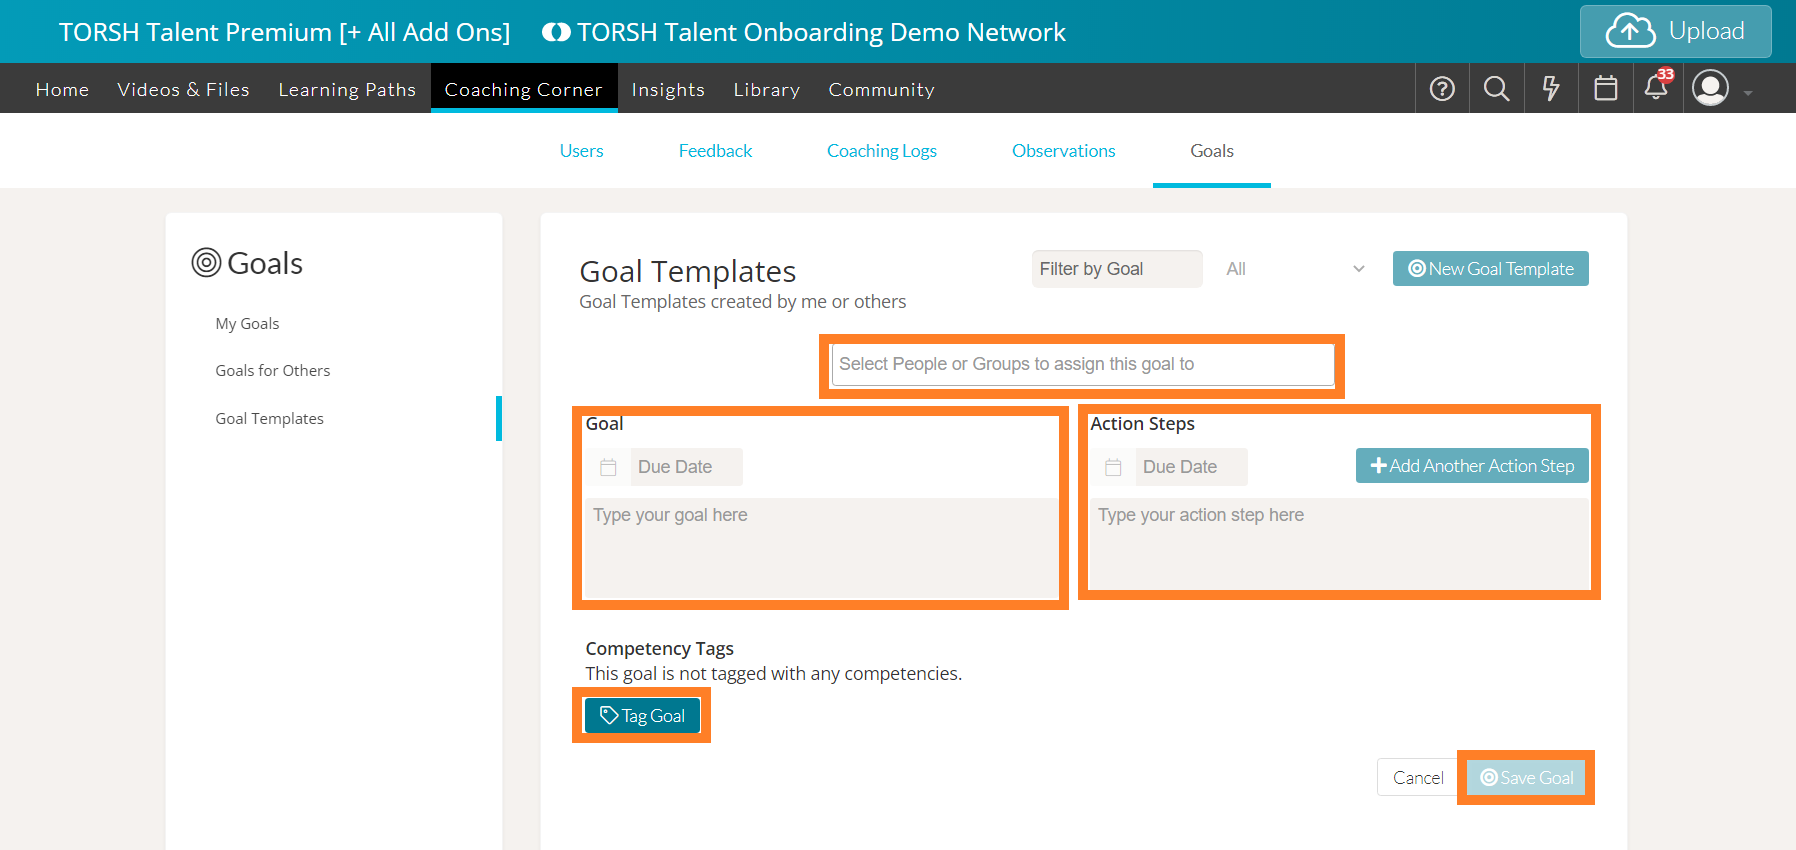Open the lightning bolt quick actions icon
1796x850 pixels.
coord(1551,89)
